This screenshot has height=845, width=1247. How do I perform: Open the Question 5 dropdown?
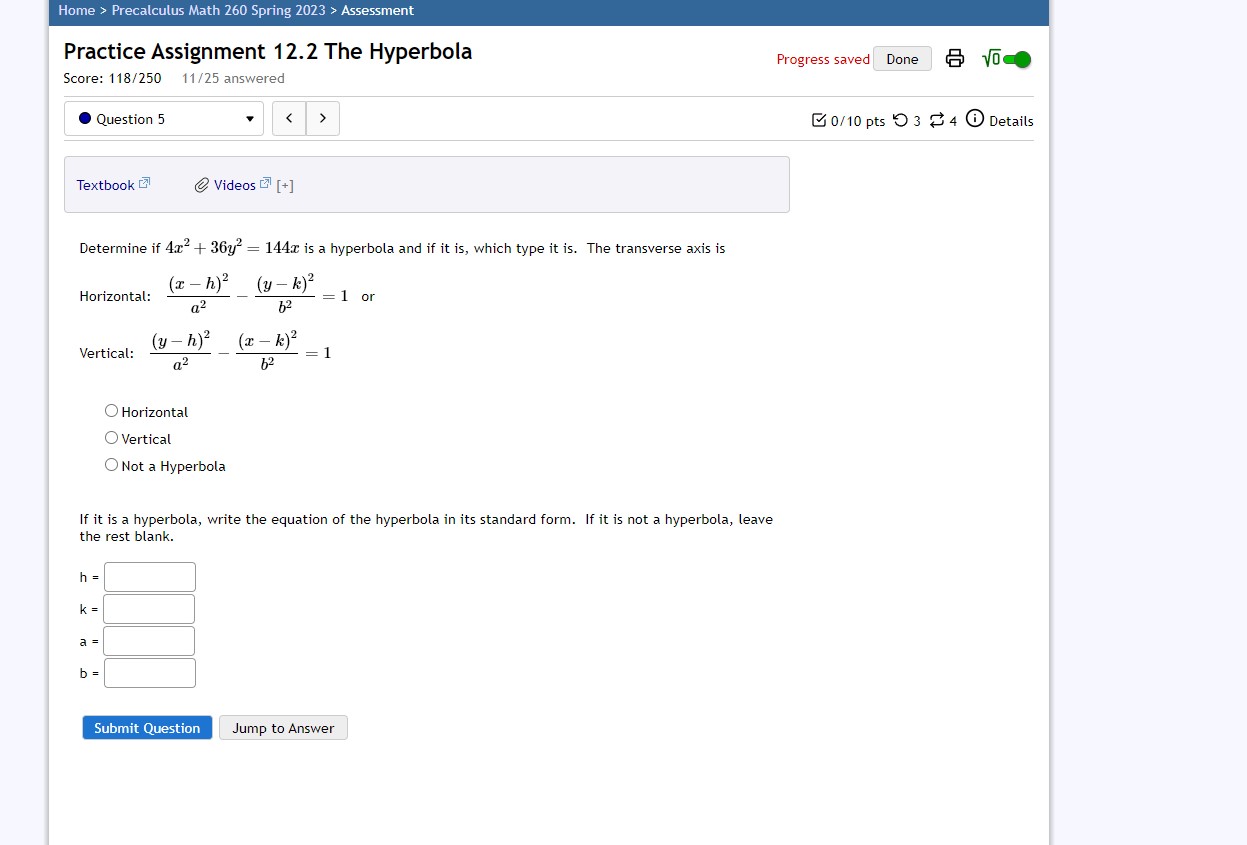[163, 118]
